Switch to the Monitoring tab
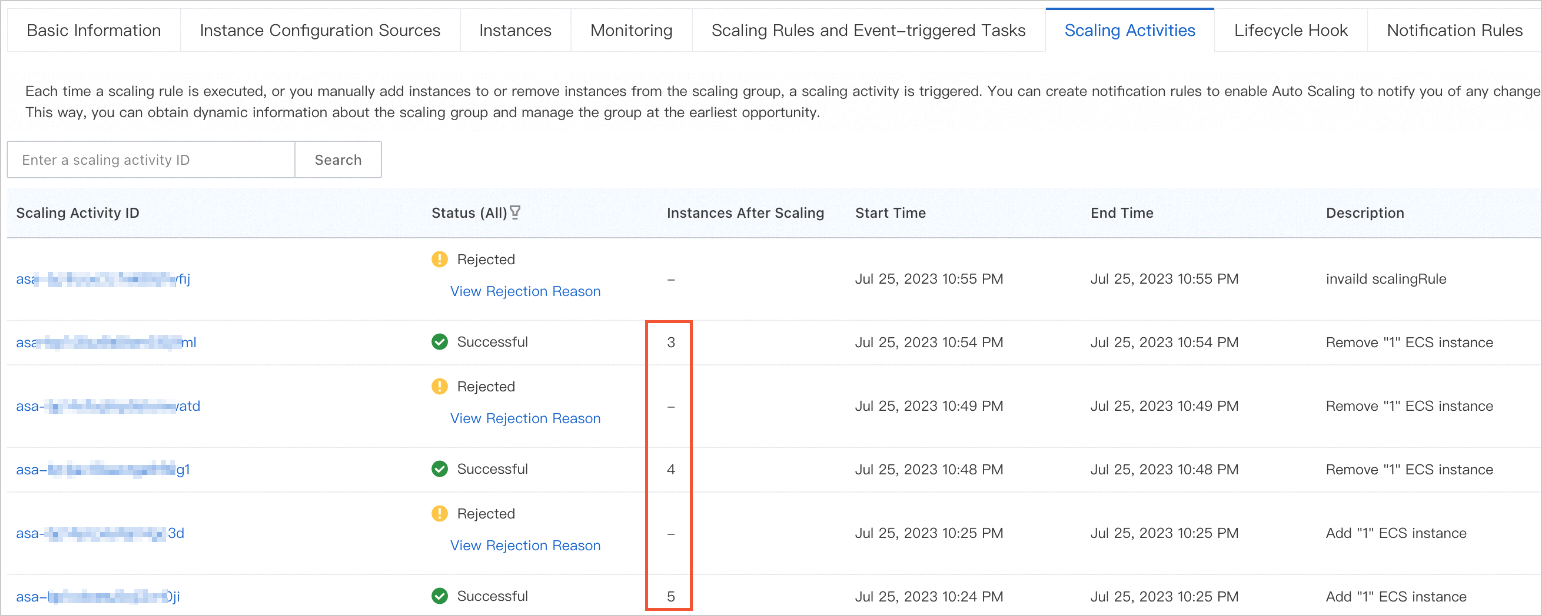Image resolution: width=1542 pixels, height=616 pixels. coord(631,30)
